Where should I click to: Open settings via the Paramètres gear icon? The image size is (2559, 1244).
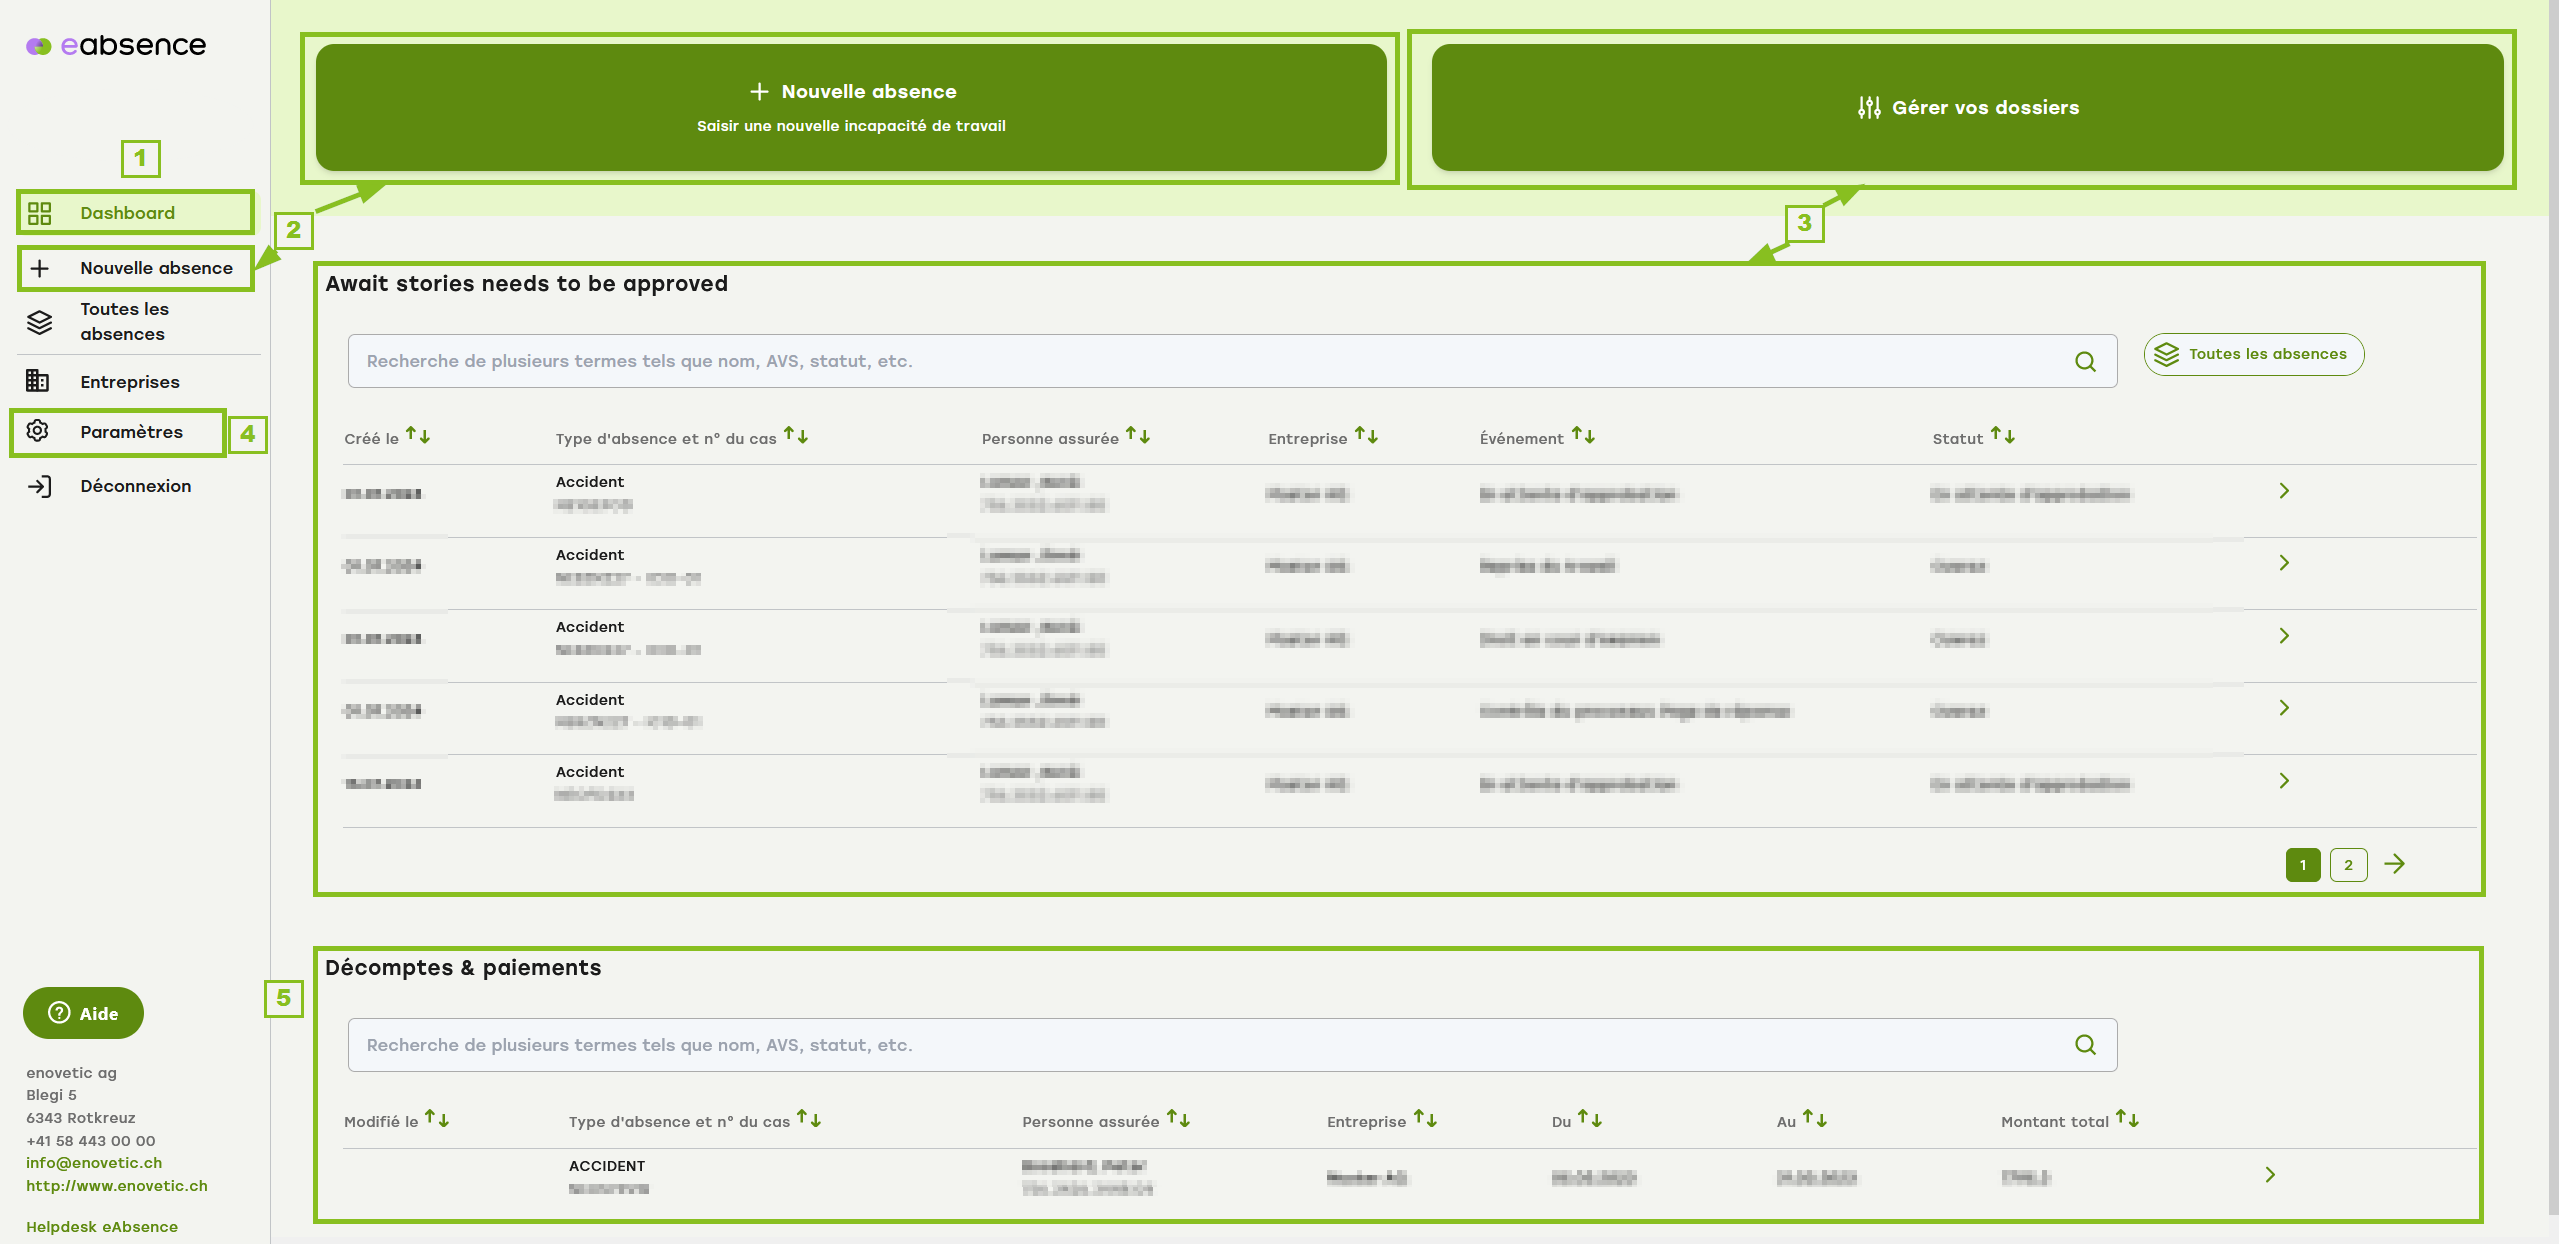pos(40,432)
